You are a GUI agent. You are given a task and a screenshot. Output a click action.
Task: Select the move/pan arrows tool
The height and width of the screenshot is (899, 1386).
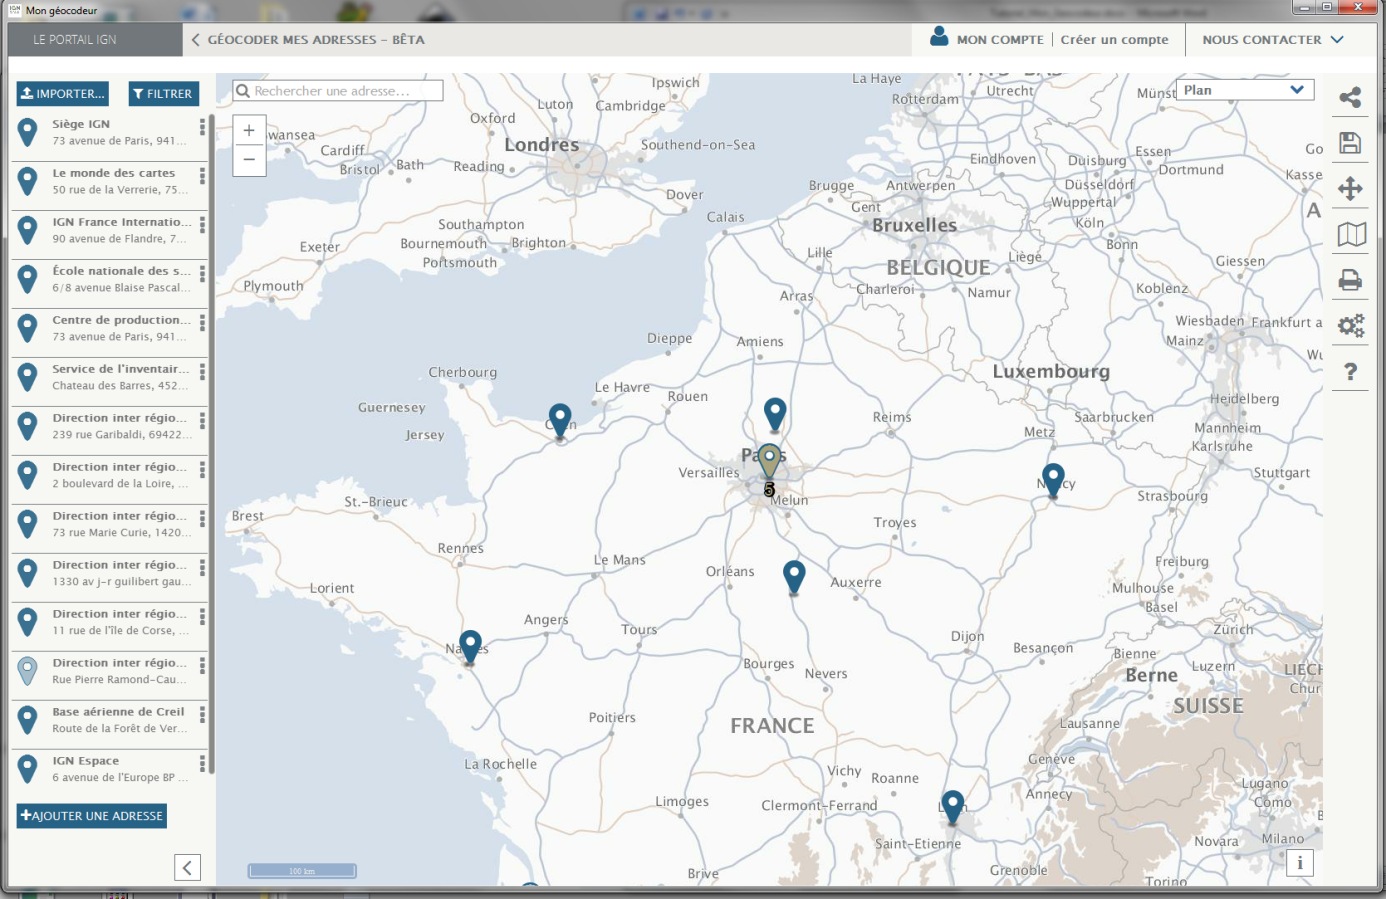1350,188
